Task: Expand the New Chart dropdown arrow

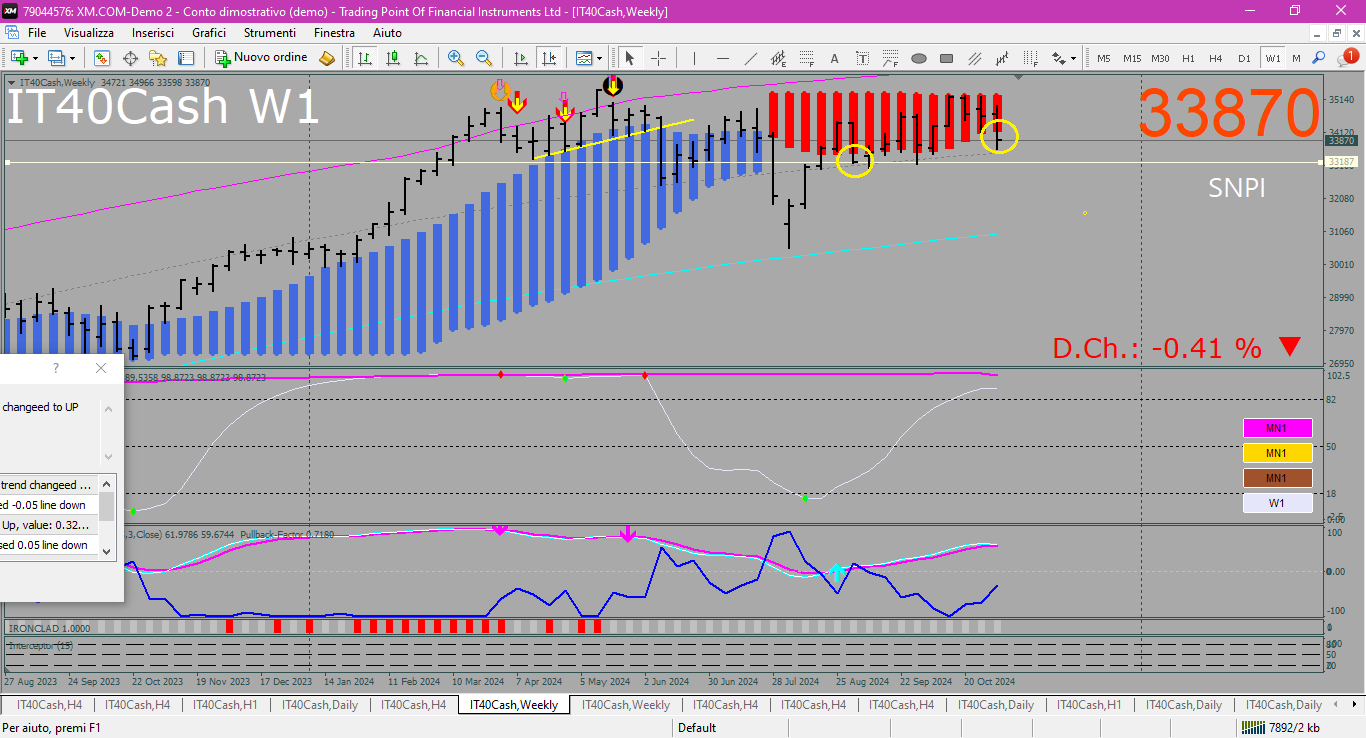Action: 36,58
